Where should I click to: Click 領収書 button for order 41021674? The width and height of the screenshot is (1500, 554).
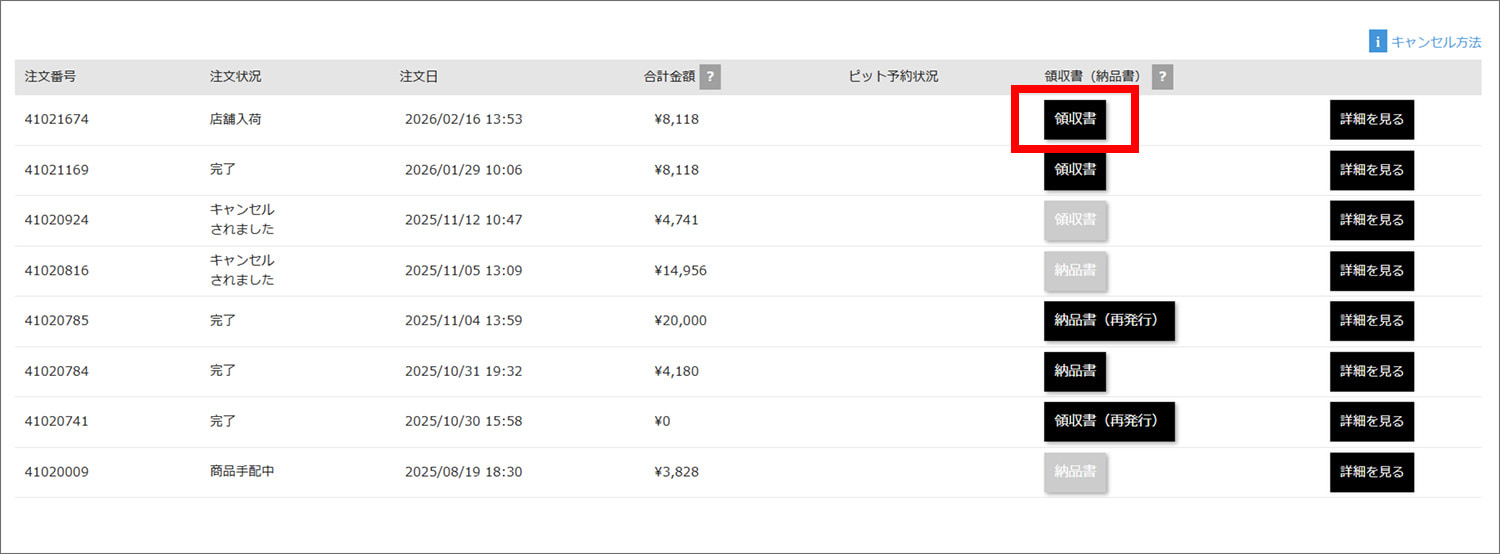pyautogui.click(x=1075, y=119)
